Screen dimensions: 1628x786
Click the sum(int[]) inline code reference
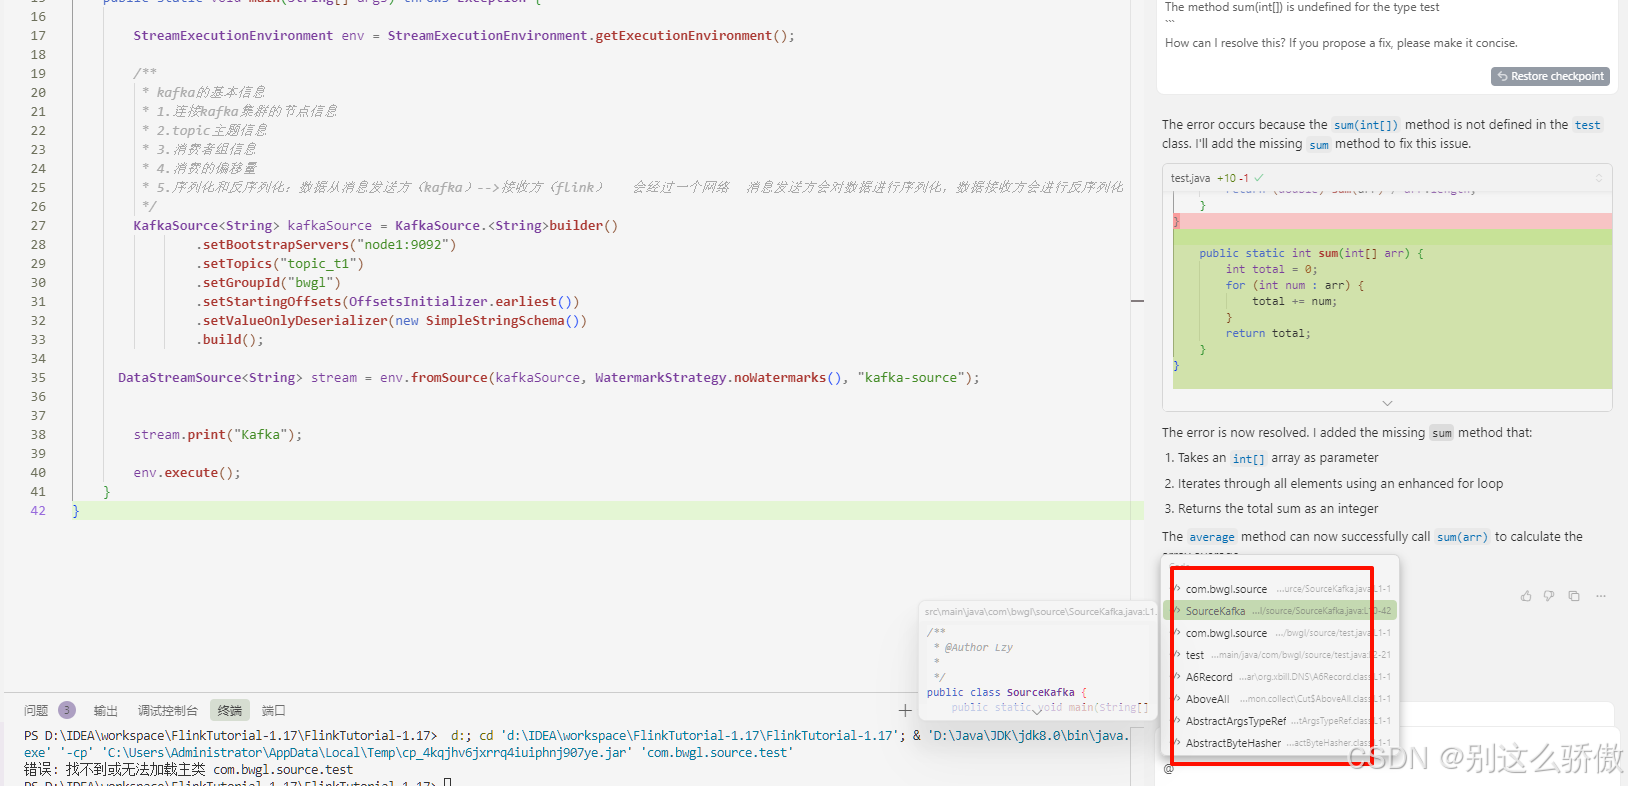pyautogui.click(x=1366, y=125)
